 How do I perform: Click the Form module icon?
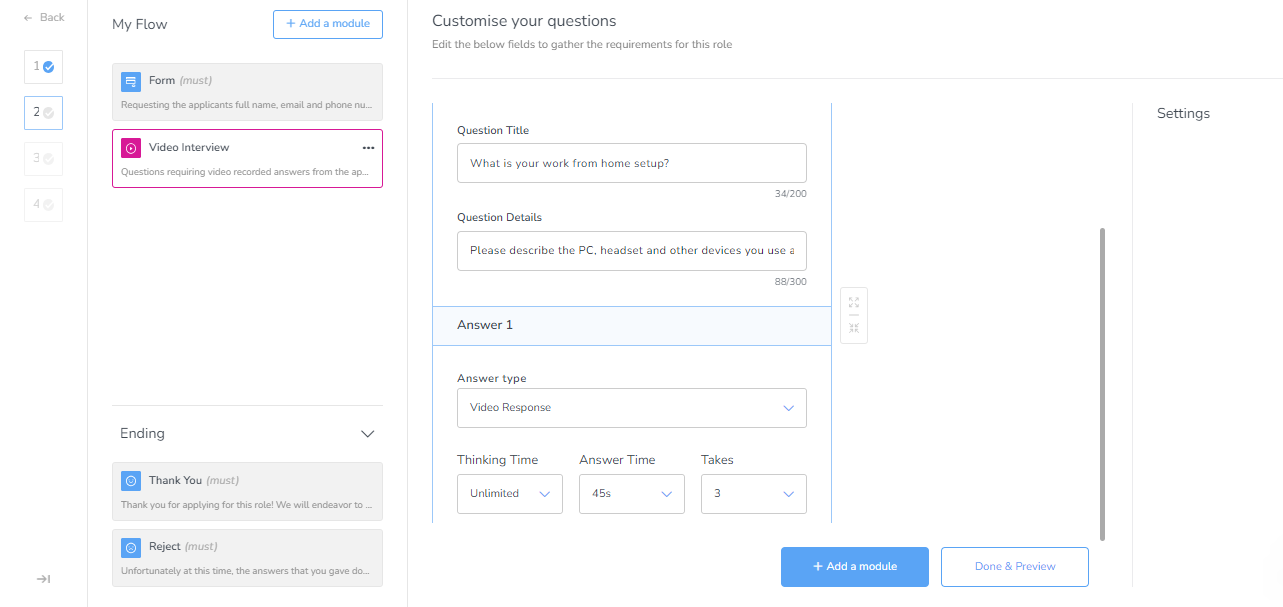pos(131,82)
